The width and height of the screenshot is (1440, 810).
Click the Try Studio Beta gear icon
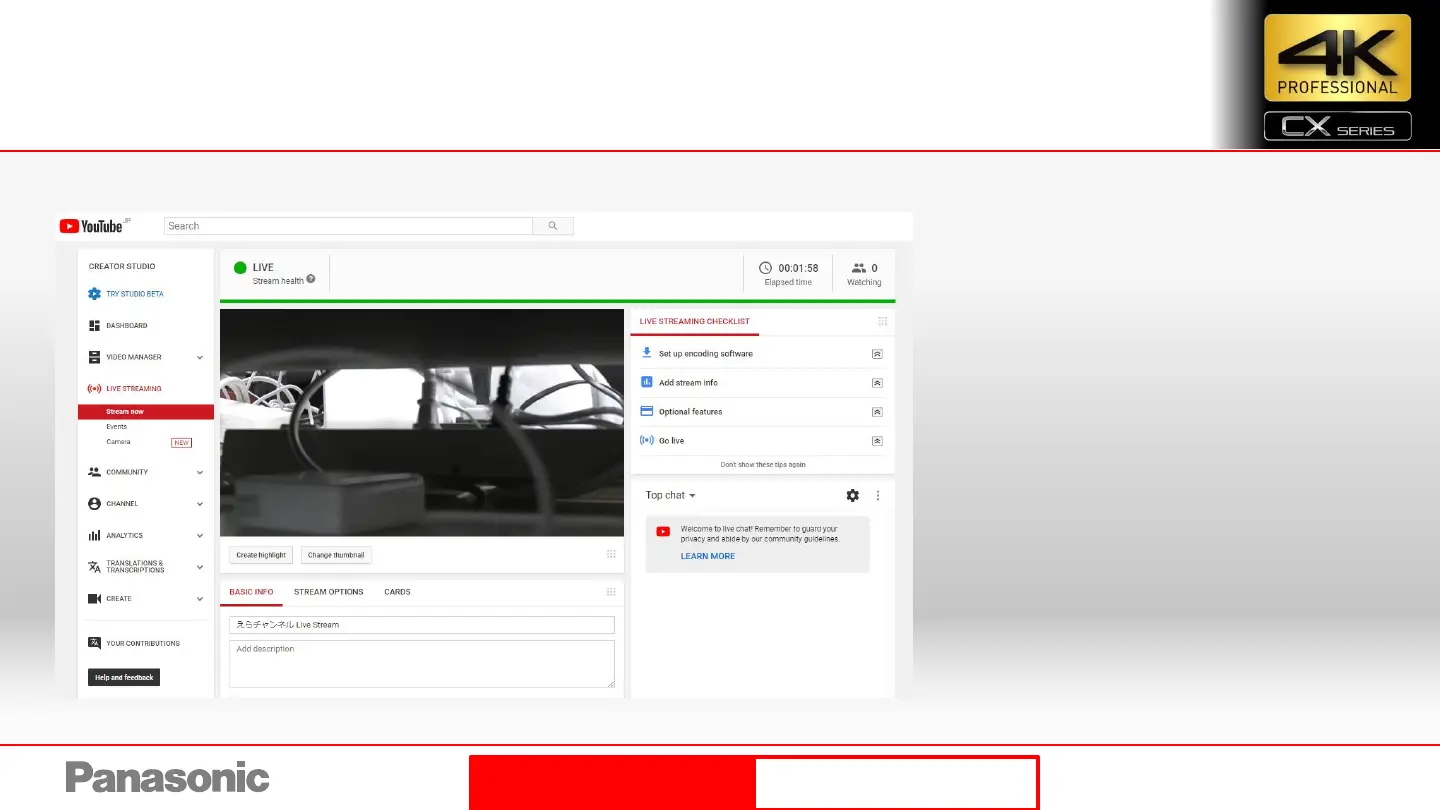click(x=94, y=294)
